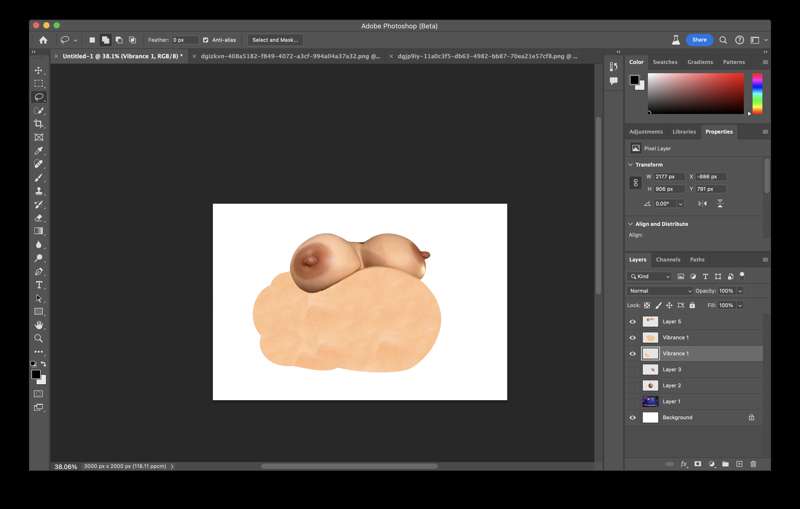
Task: Toggle link width and height chain
Action: pyautogui.click(x=636, y=183)
